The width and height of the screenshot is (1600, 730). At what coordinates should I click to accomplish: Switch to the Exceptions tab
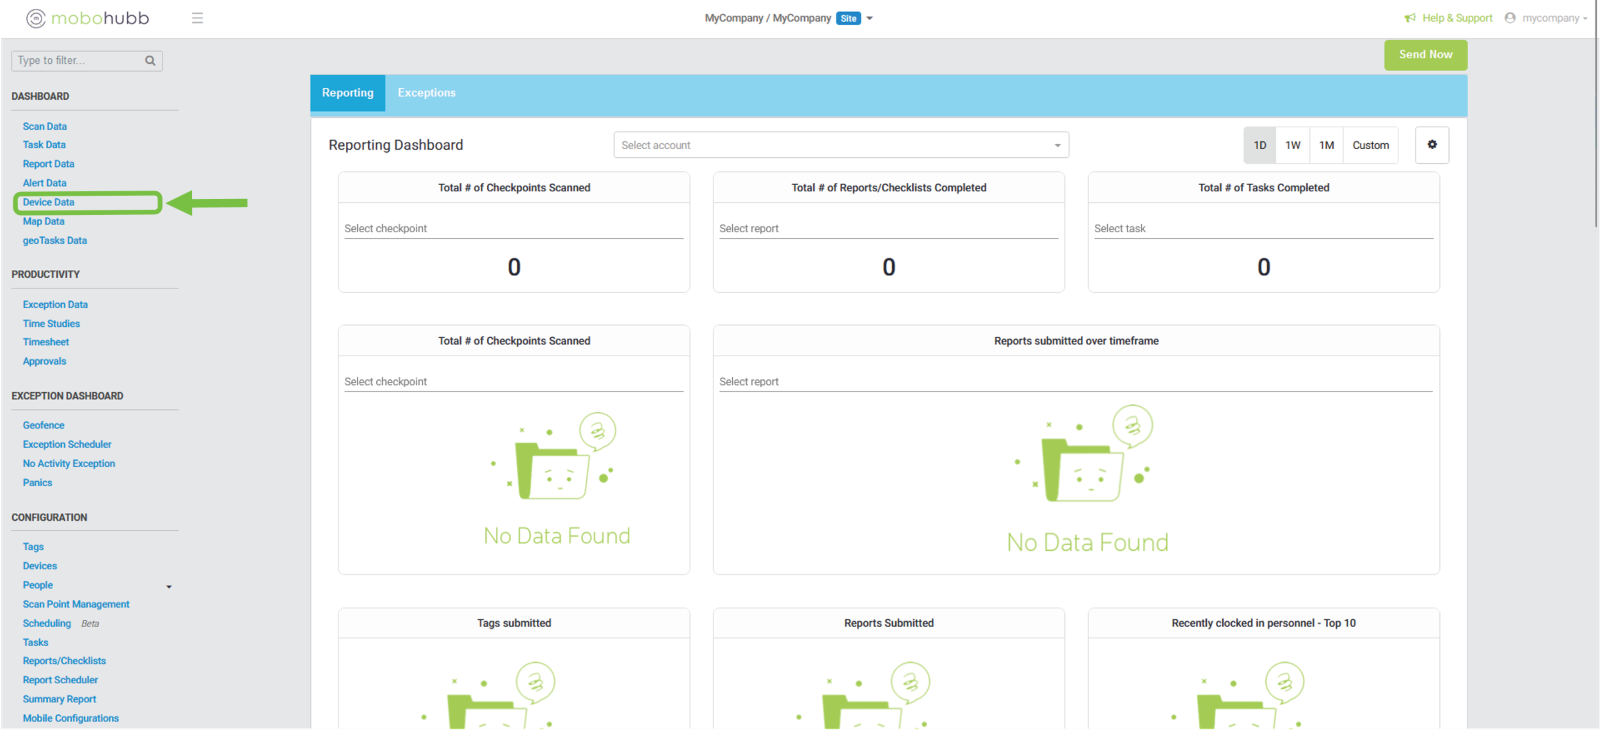click(x=426, y=93)
